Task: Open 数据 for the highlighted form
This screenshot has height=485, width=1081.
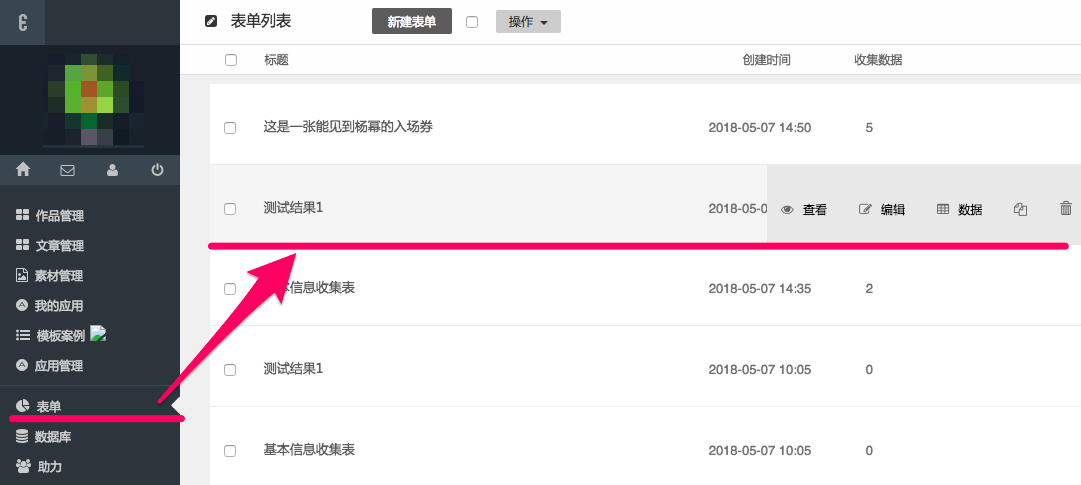Action: click(x=959, y=210)
